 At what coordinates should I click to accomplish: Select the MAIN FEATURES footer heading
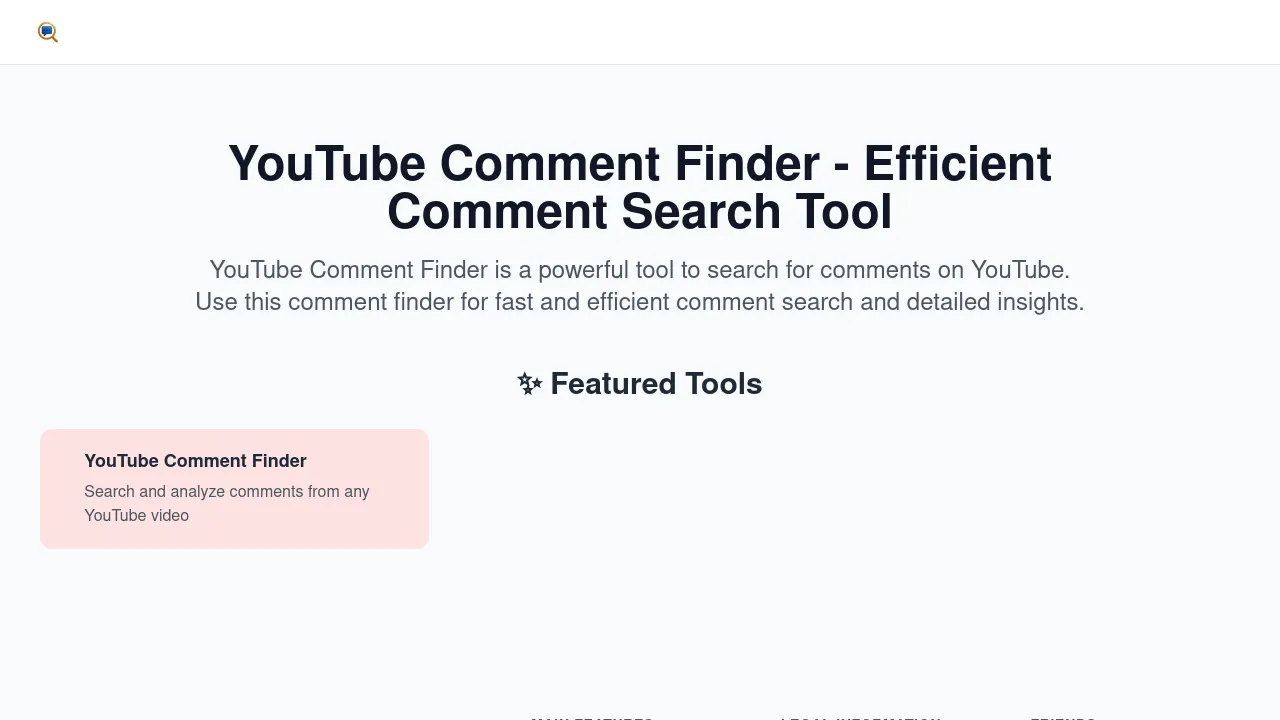pyautogui.click(x=590, y=718)
